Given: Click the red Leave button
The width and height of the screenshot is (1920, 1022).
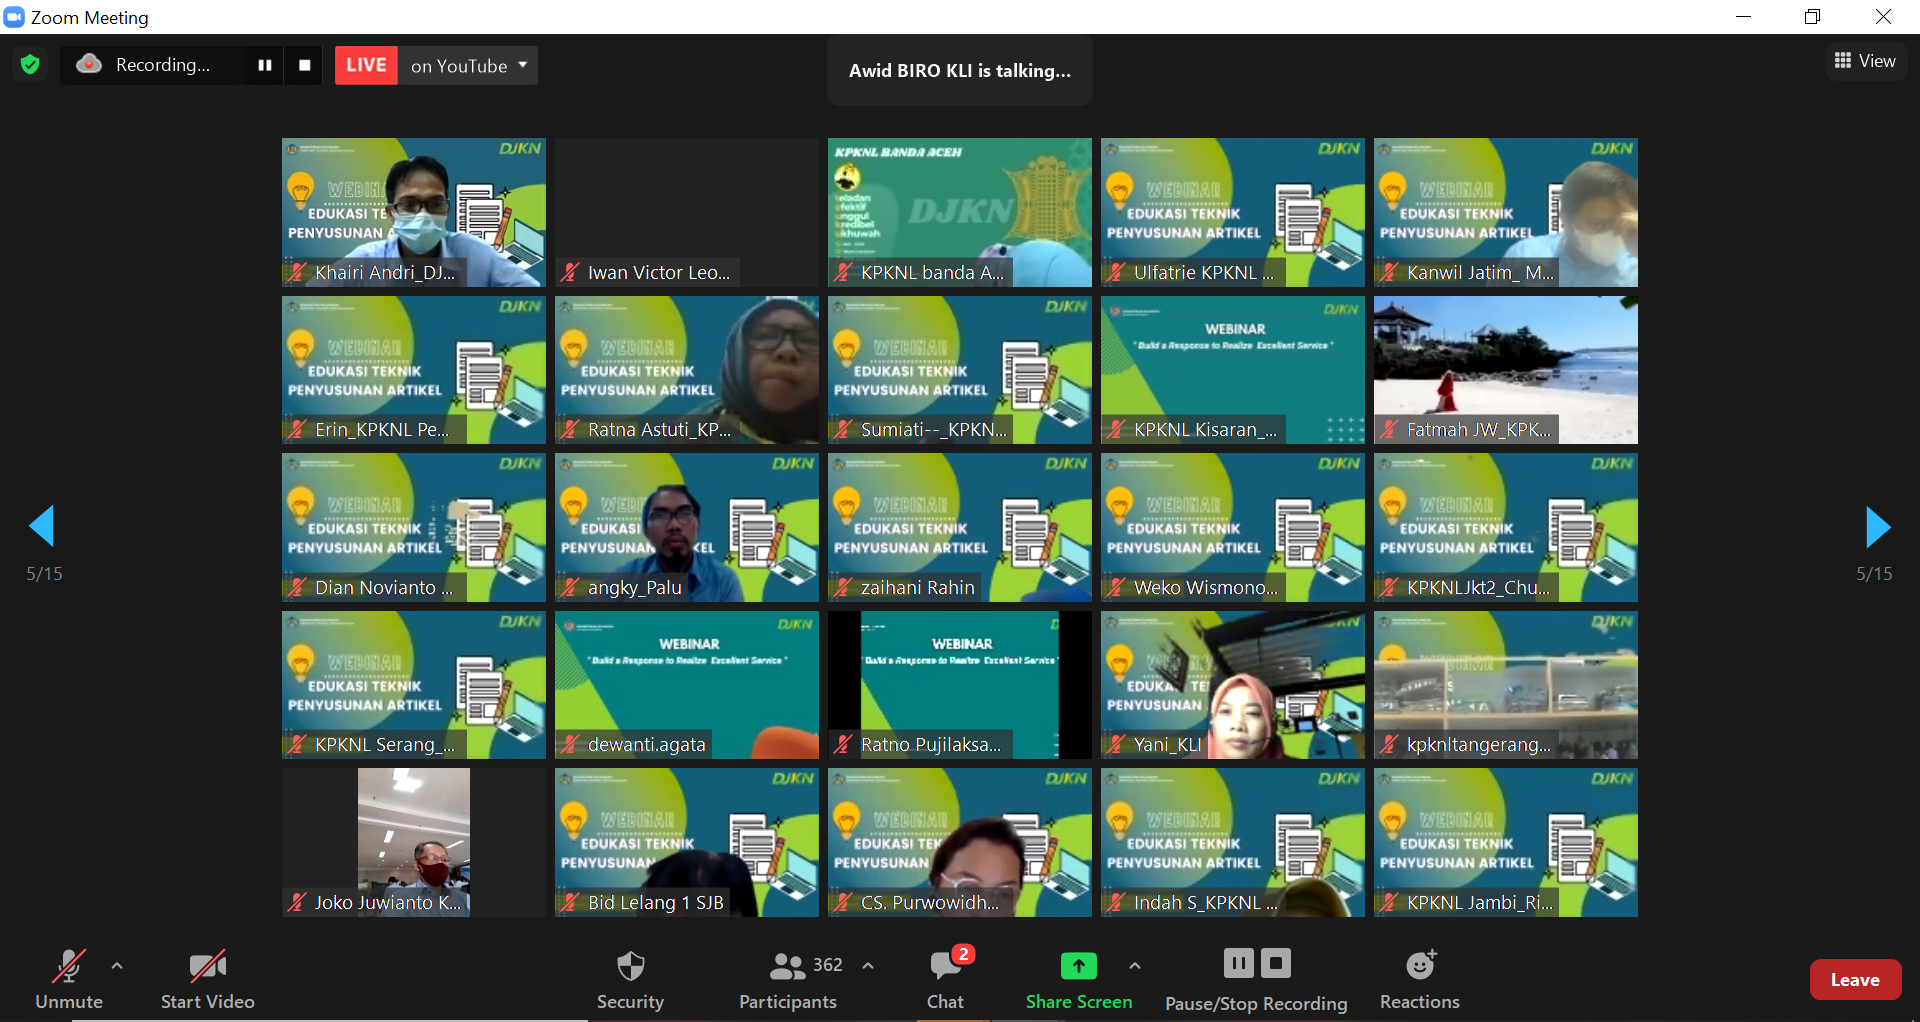Looking at the screenshot, I should (x=1855, y=980).
